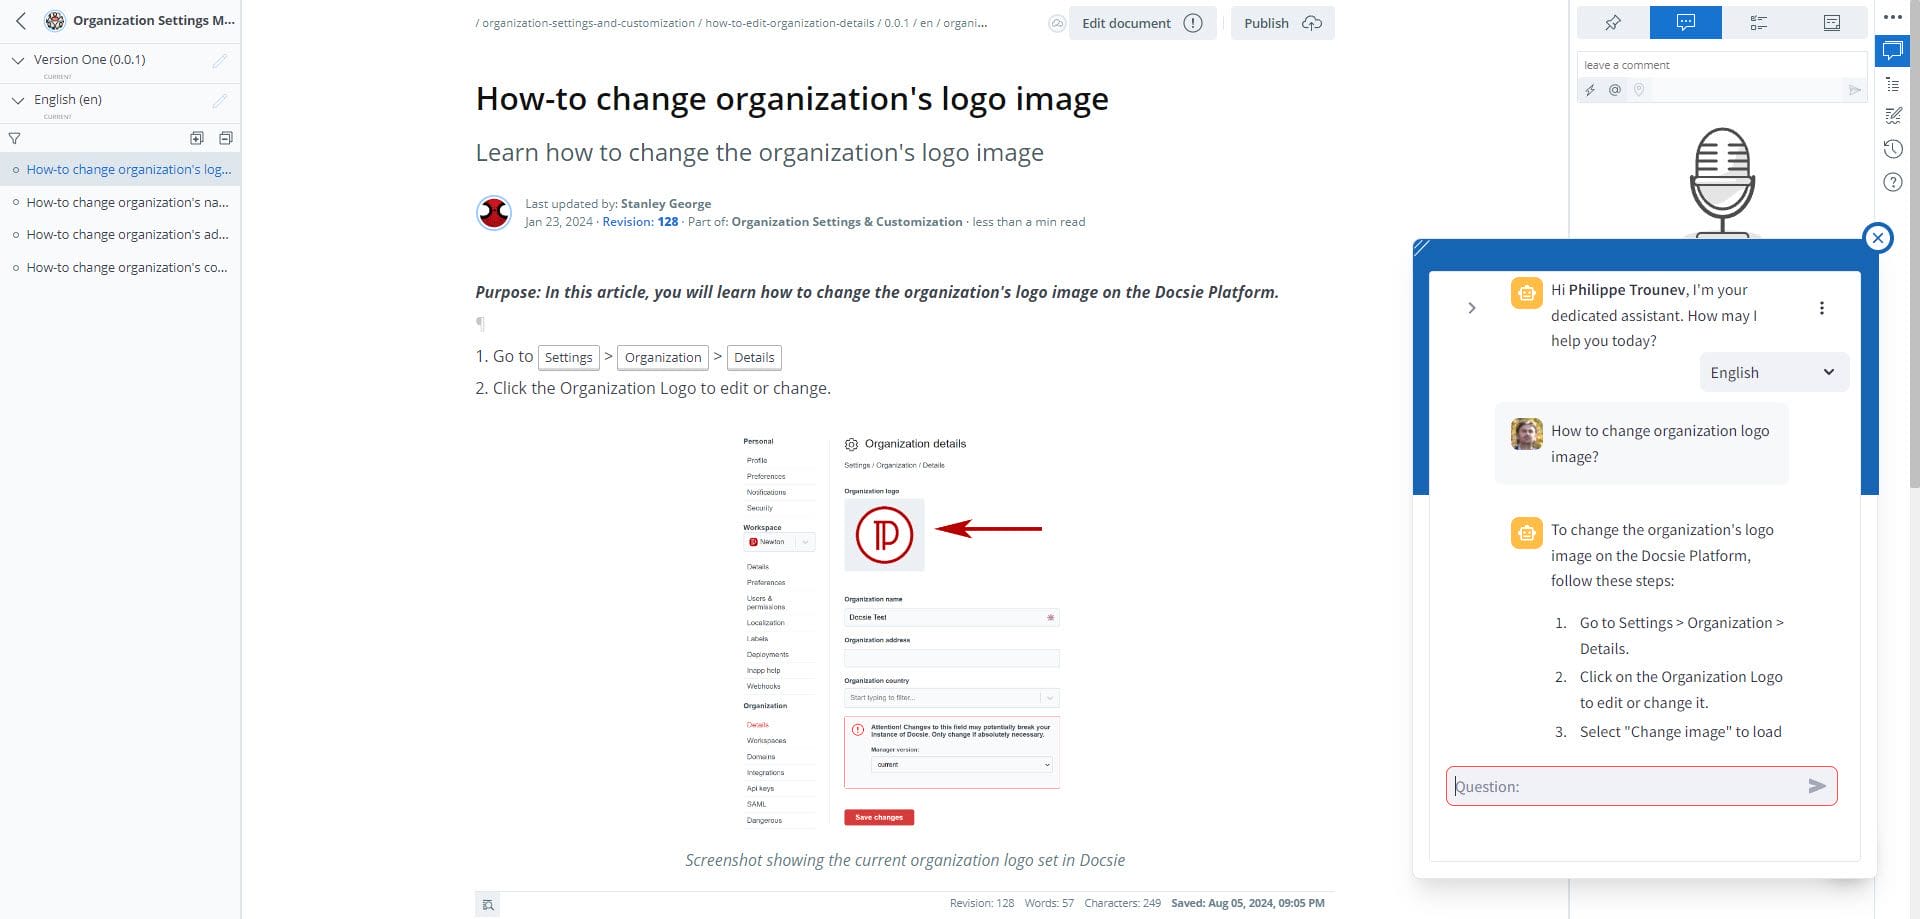Close the assistant chat window
This screenshot has width=1920, height=919.
pyautogui.click(x=1877, y=238)
